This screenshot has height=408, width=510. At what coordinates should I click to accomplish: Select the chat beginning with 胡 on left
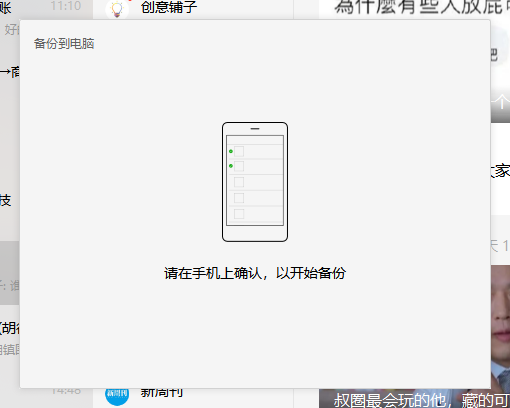(x=10, y=337)
